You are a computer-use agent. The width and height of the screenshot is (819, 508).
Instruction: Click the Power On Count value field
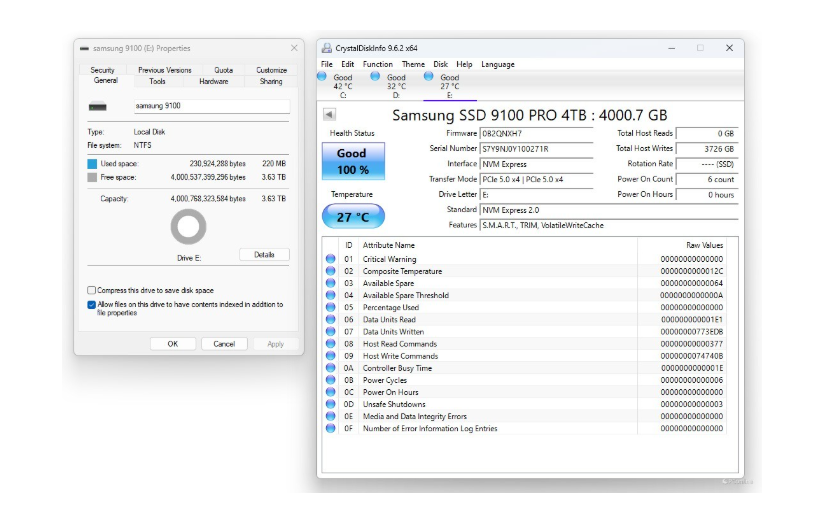(707, 179)
